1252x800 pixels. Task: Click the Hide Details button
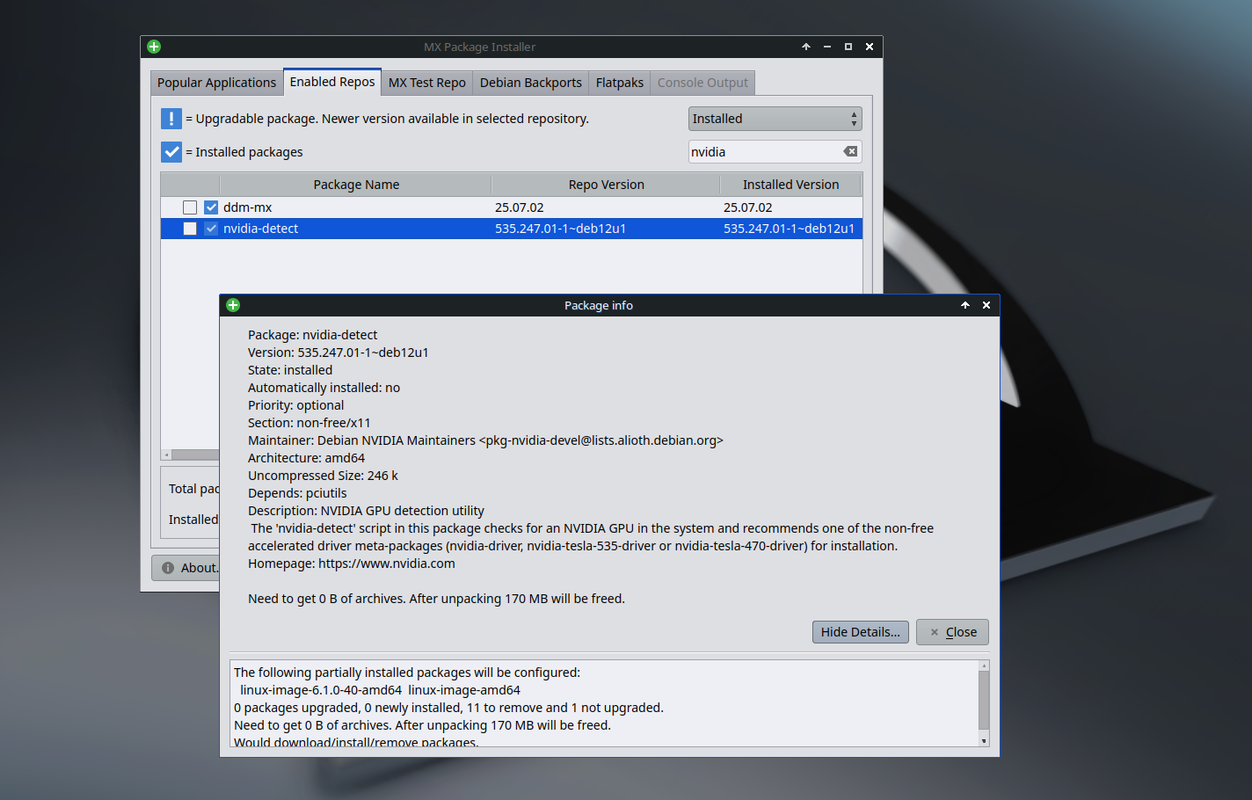860,632
